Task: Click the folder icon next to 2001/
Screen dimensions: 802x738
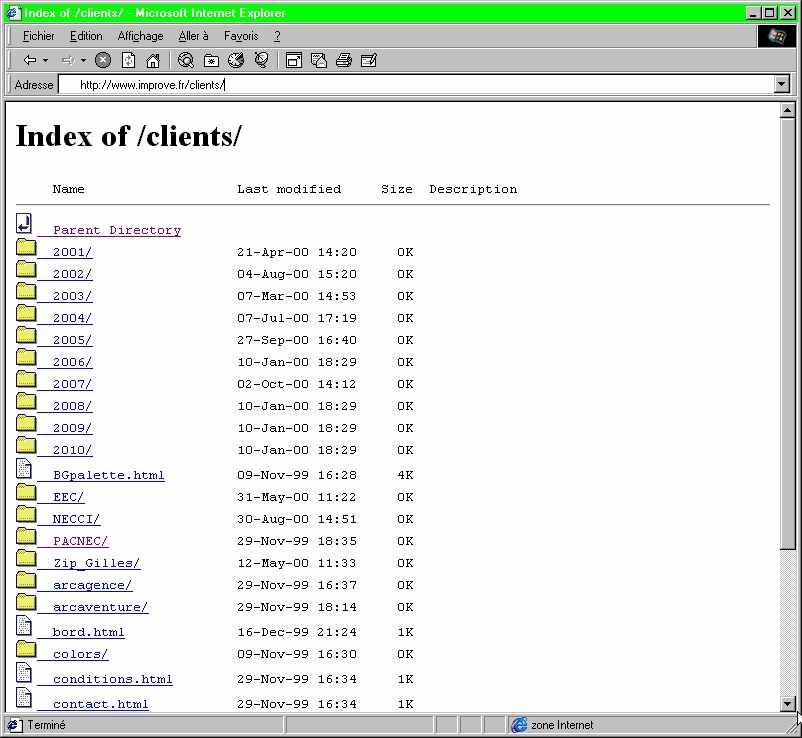Action: [x=26, y=247]
